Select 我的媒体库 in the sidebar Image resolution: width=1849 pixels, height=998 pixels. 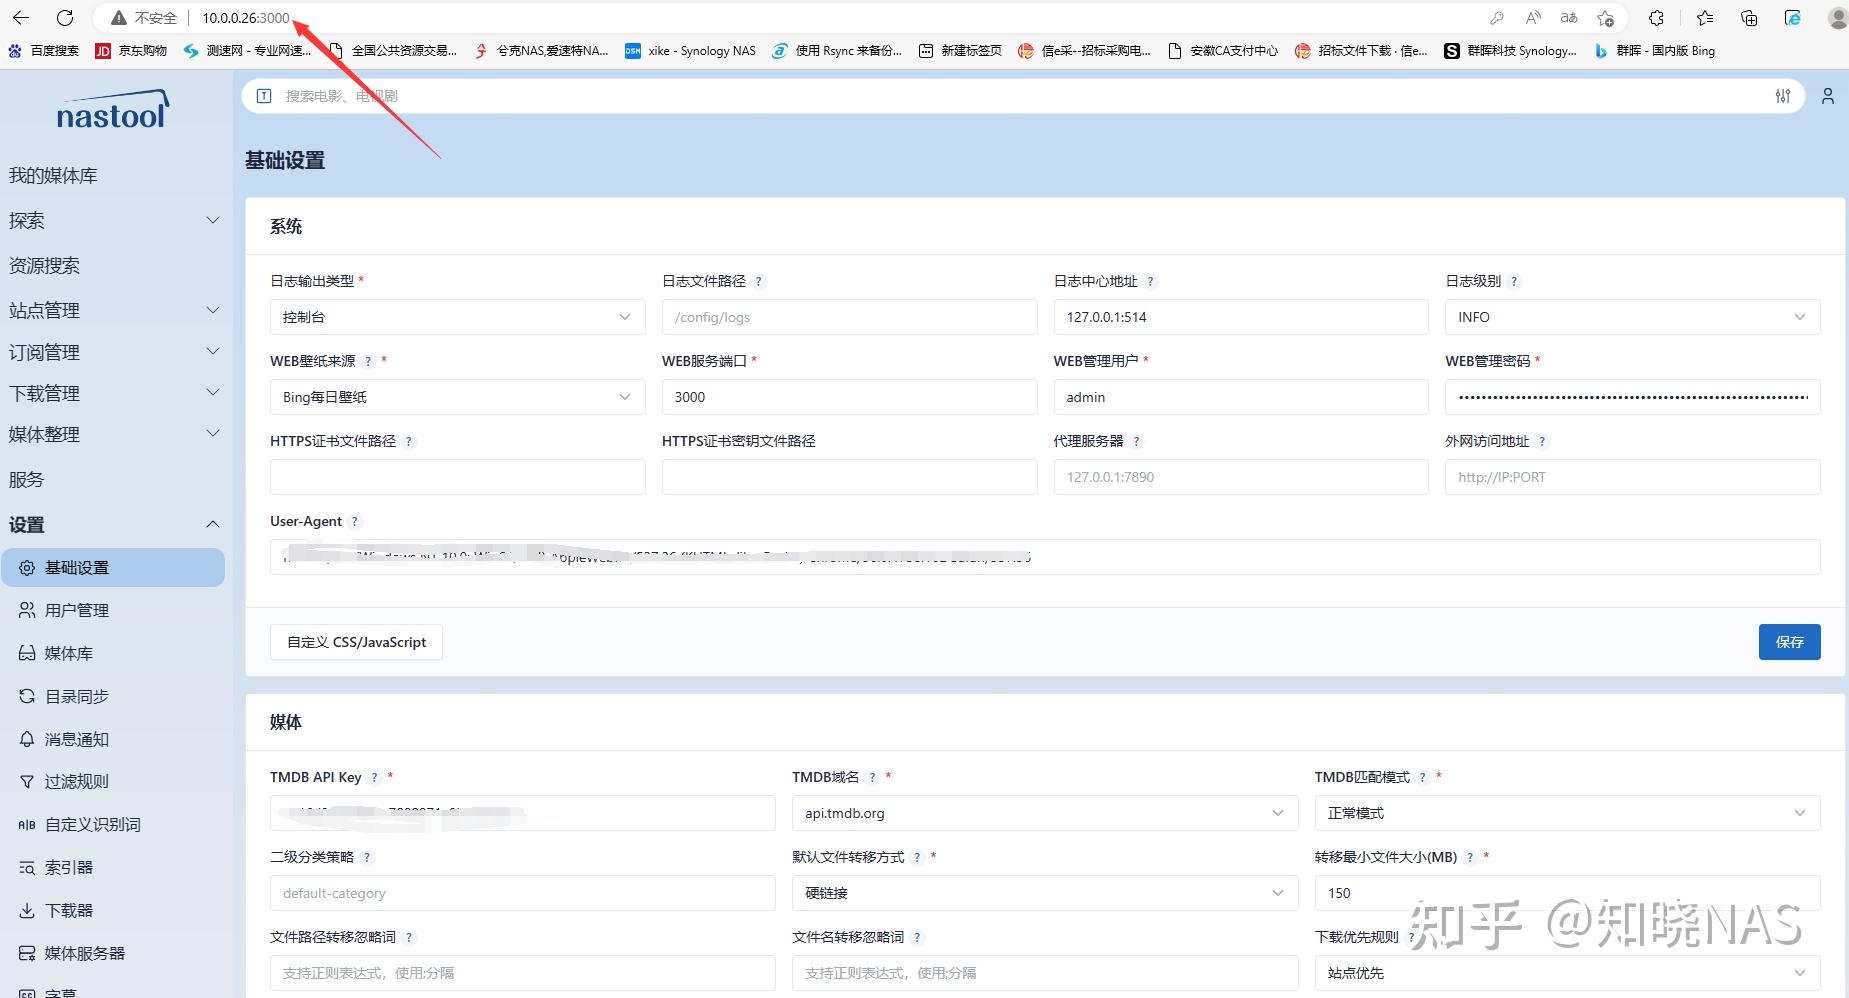[53, 175]
